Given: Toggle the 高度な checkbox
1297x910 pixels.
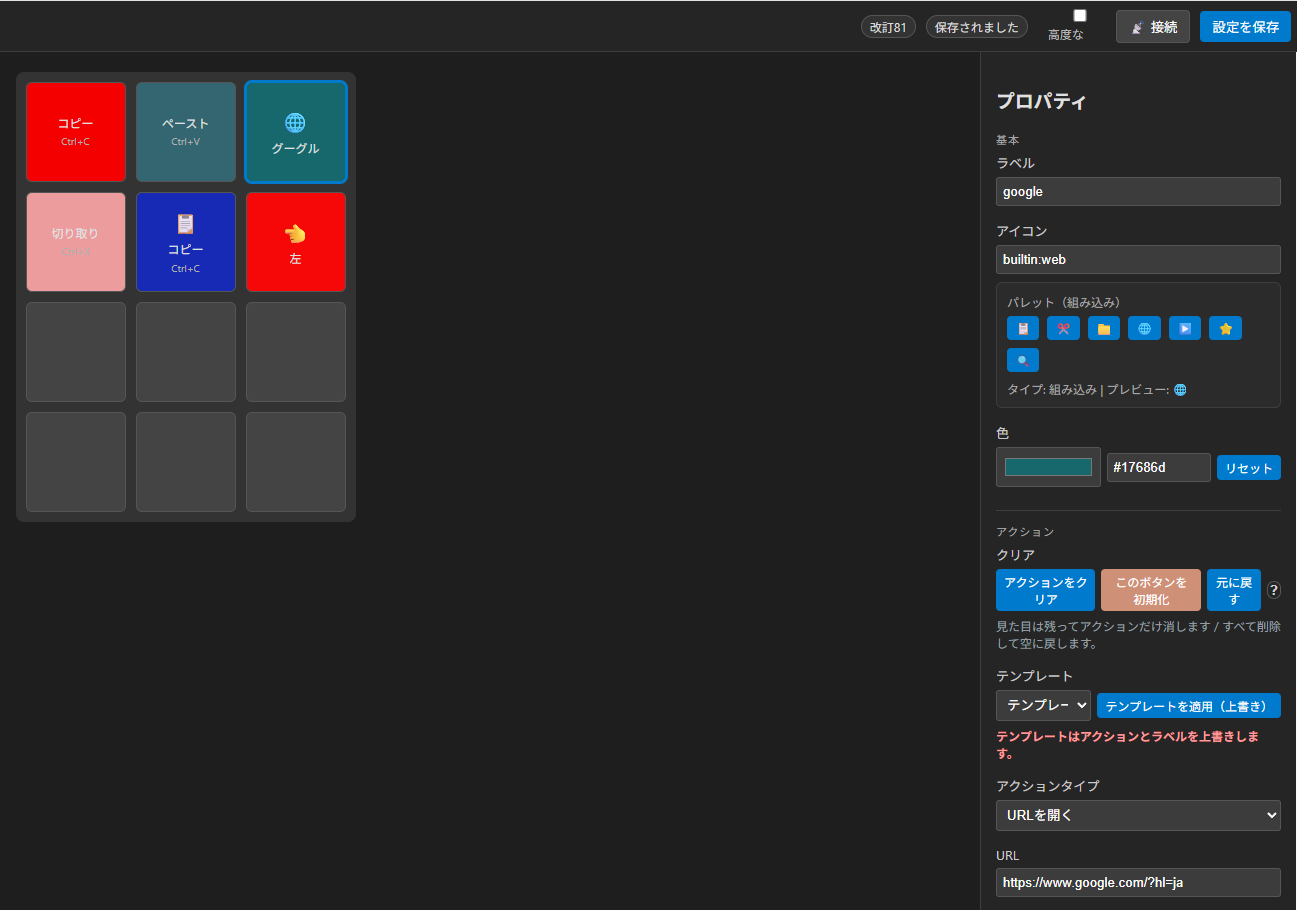Looking at the screenshot, I should click(1080, 16).
